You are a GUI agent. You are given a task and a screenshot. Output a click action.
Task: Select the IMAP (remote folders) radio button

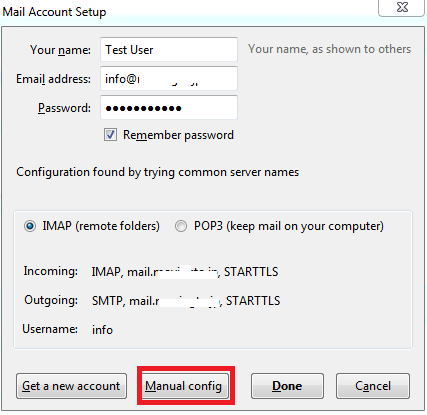tap(30, 226)
